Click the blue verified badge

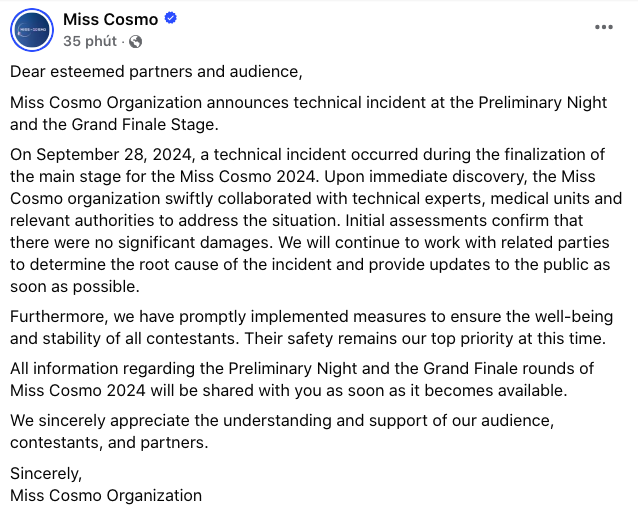point(172,19)
